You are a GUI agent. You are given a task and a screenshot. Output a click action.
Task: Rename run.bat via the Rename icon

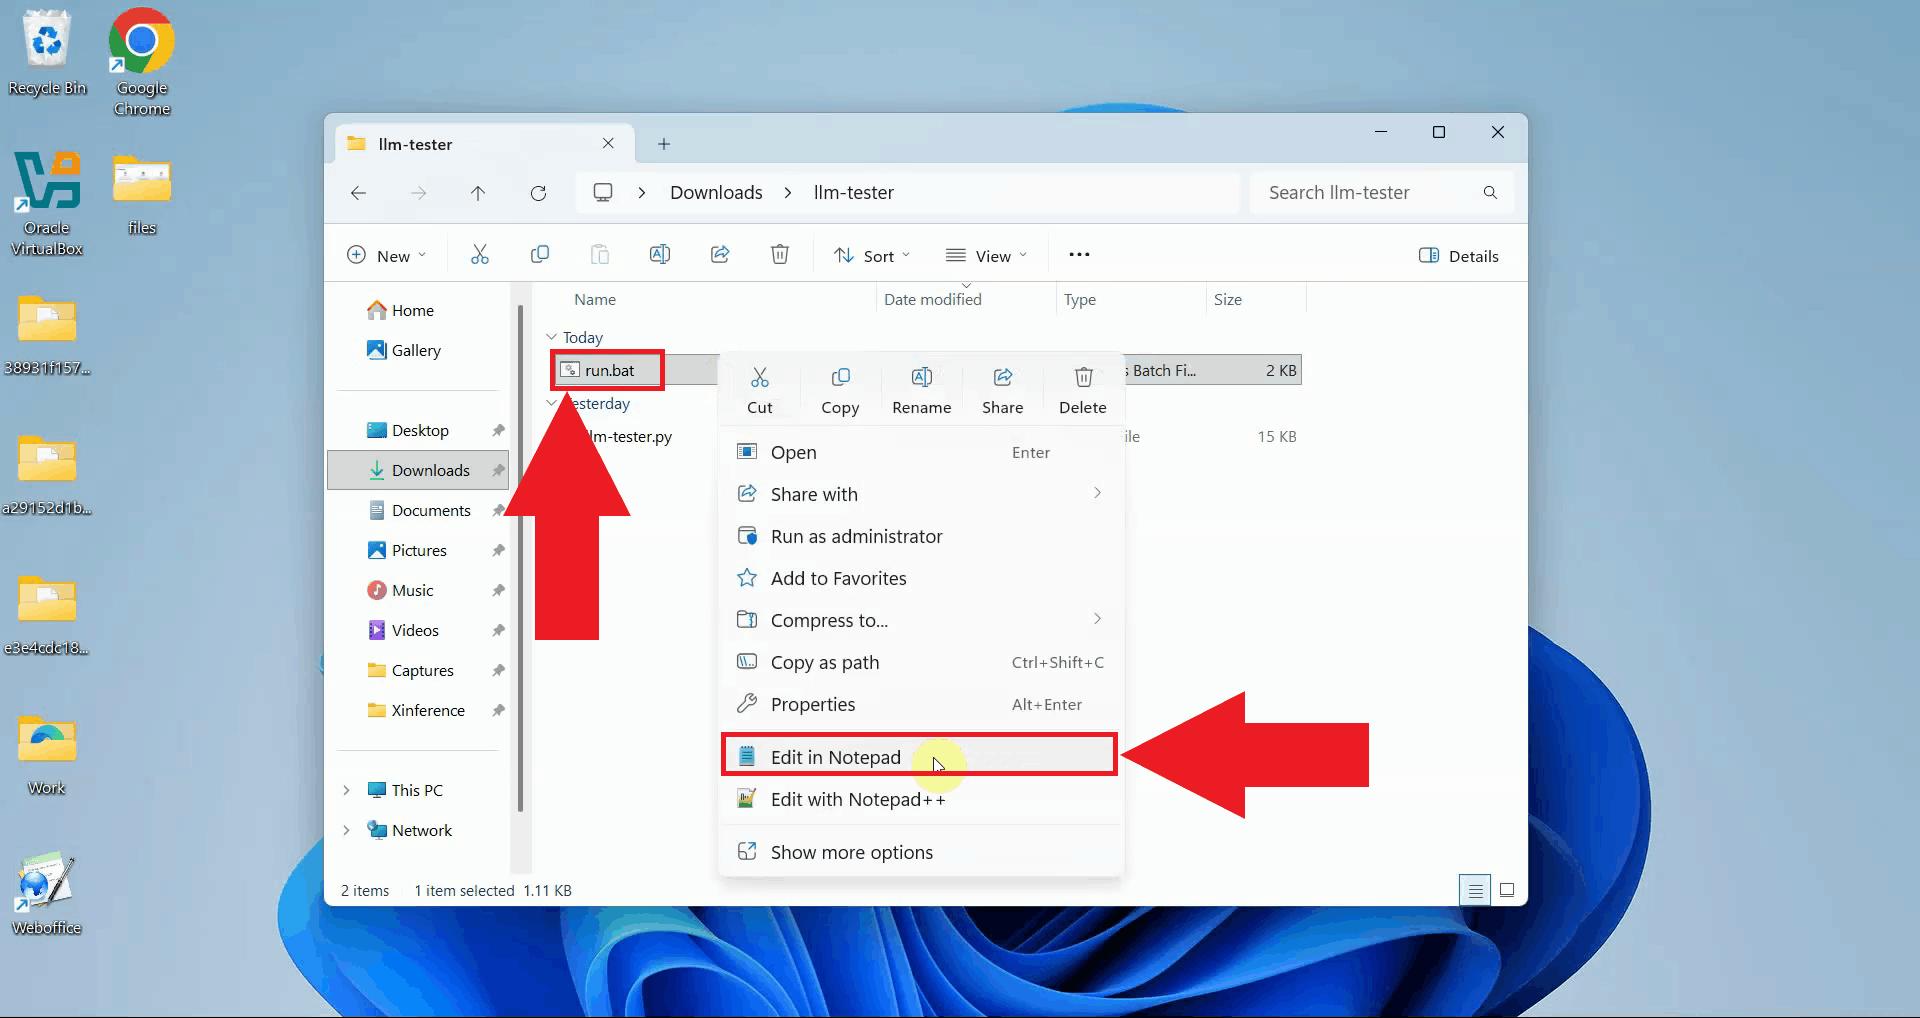(921, 389)
